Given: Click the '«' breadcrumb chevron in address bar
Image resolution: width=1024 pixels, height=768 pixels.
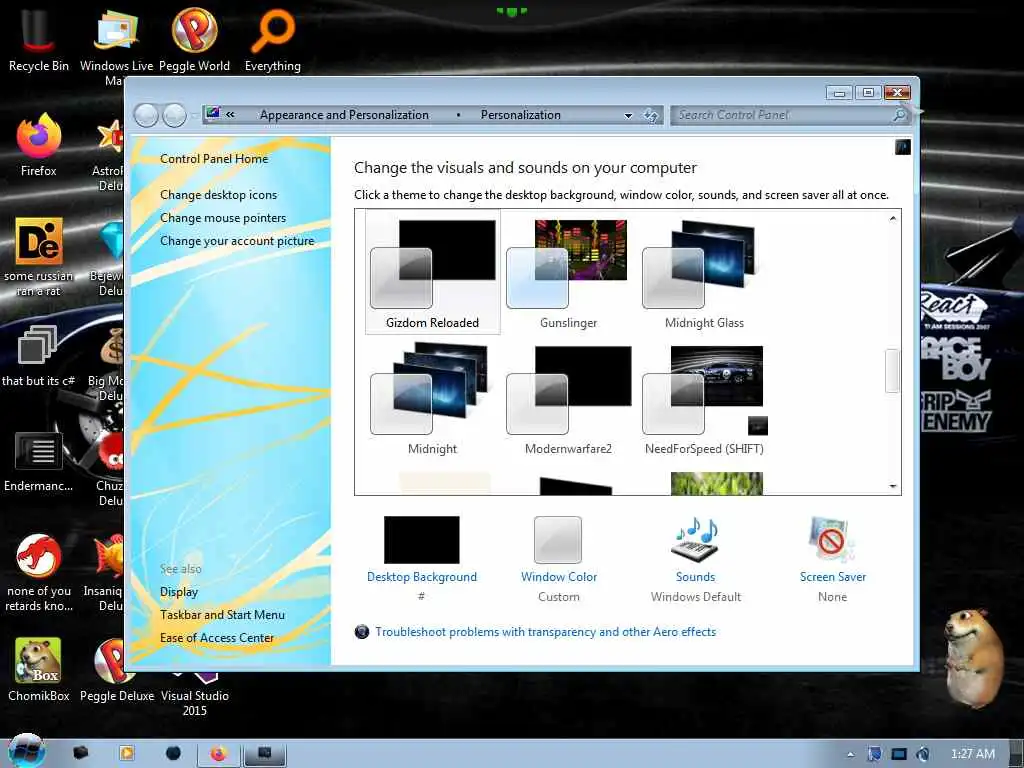Looking at the screenshot, I should (230, 114).
